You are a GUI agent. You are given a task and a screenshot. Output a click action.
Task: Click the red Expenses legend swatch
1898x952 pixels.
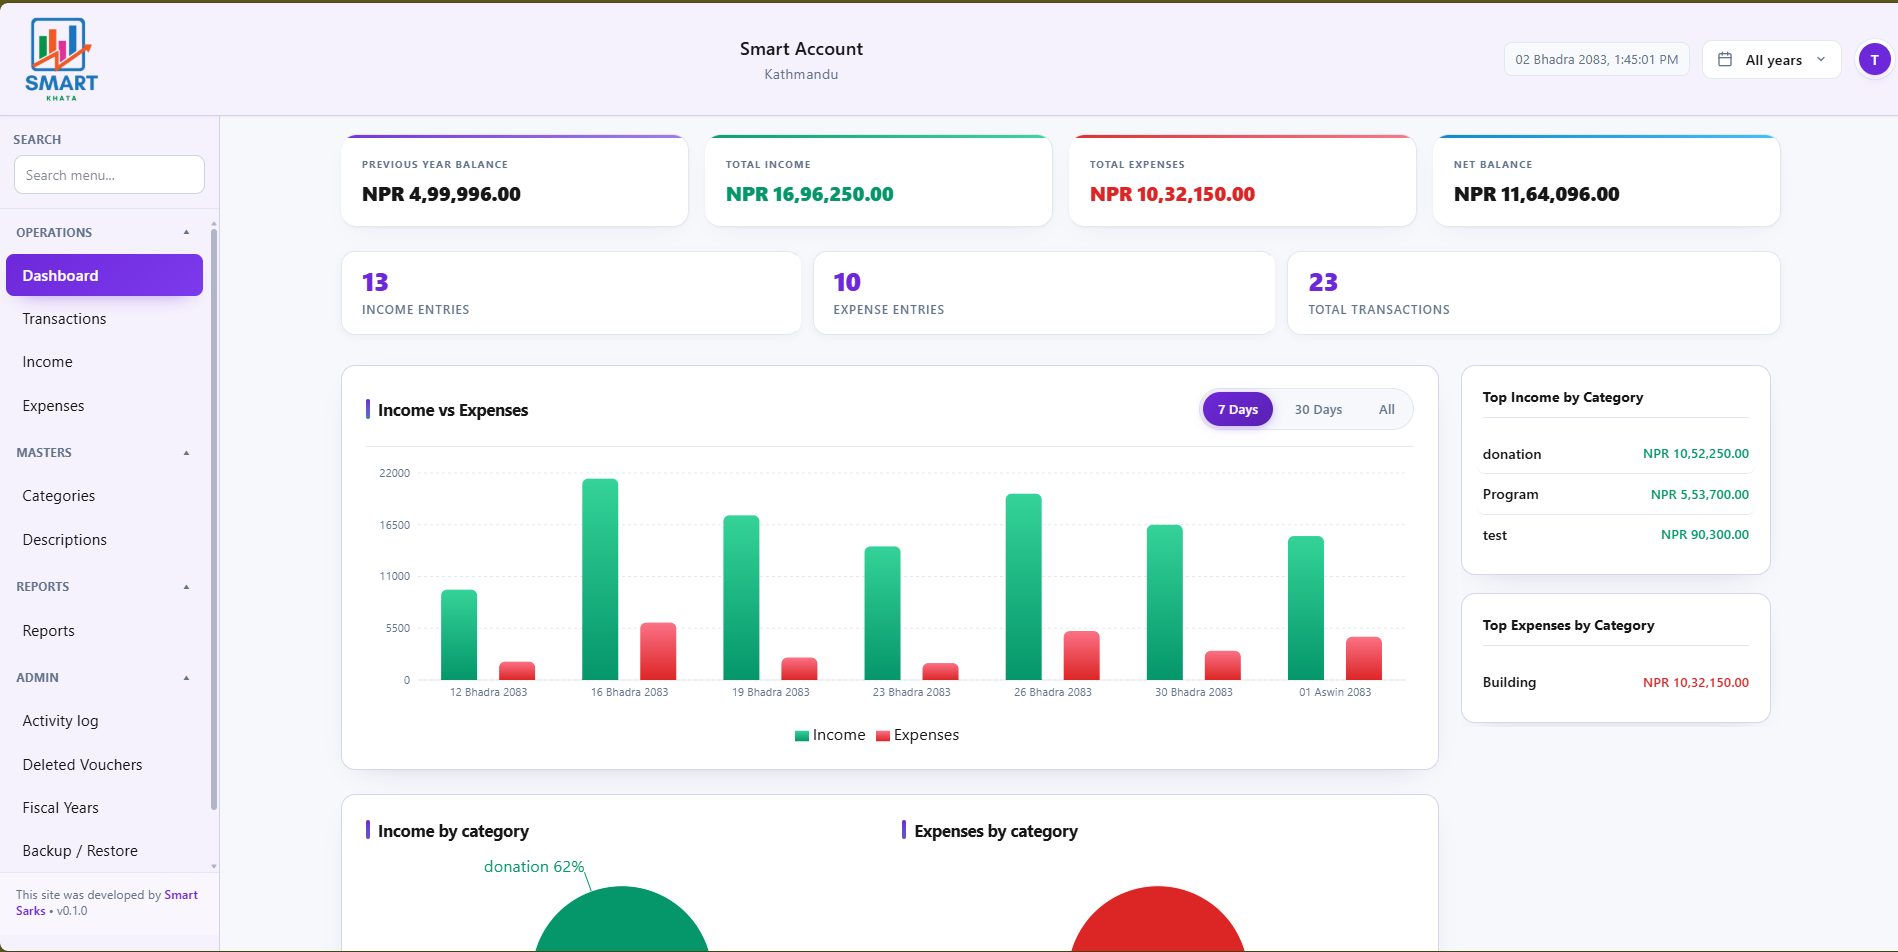click(x=883, y=736)
